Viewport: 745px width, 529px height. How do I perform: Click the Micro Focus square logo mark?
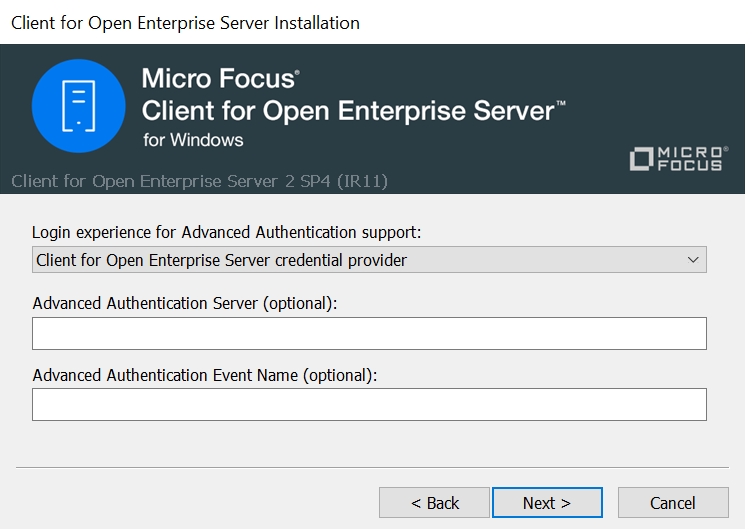coord(642,159)
